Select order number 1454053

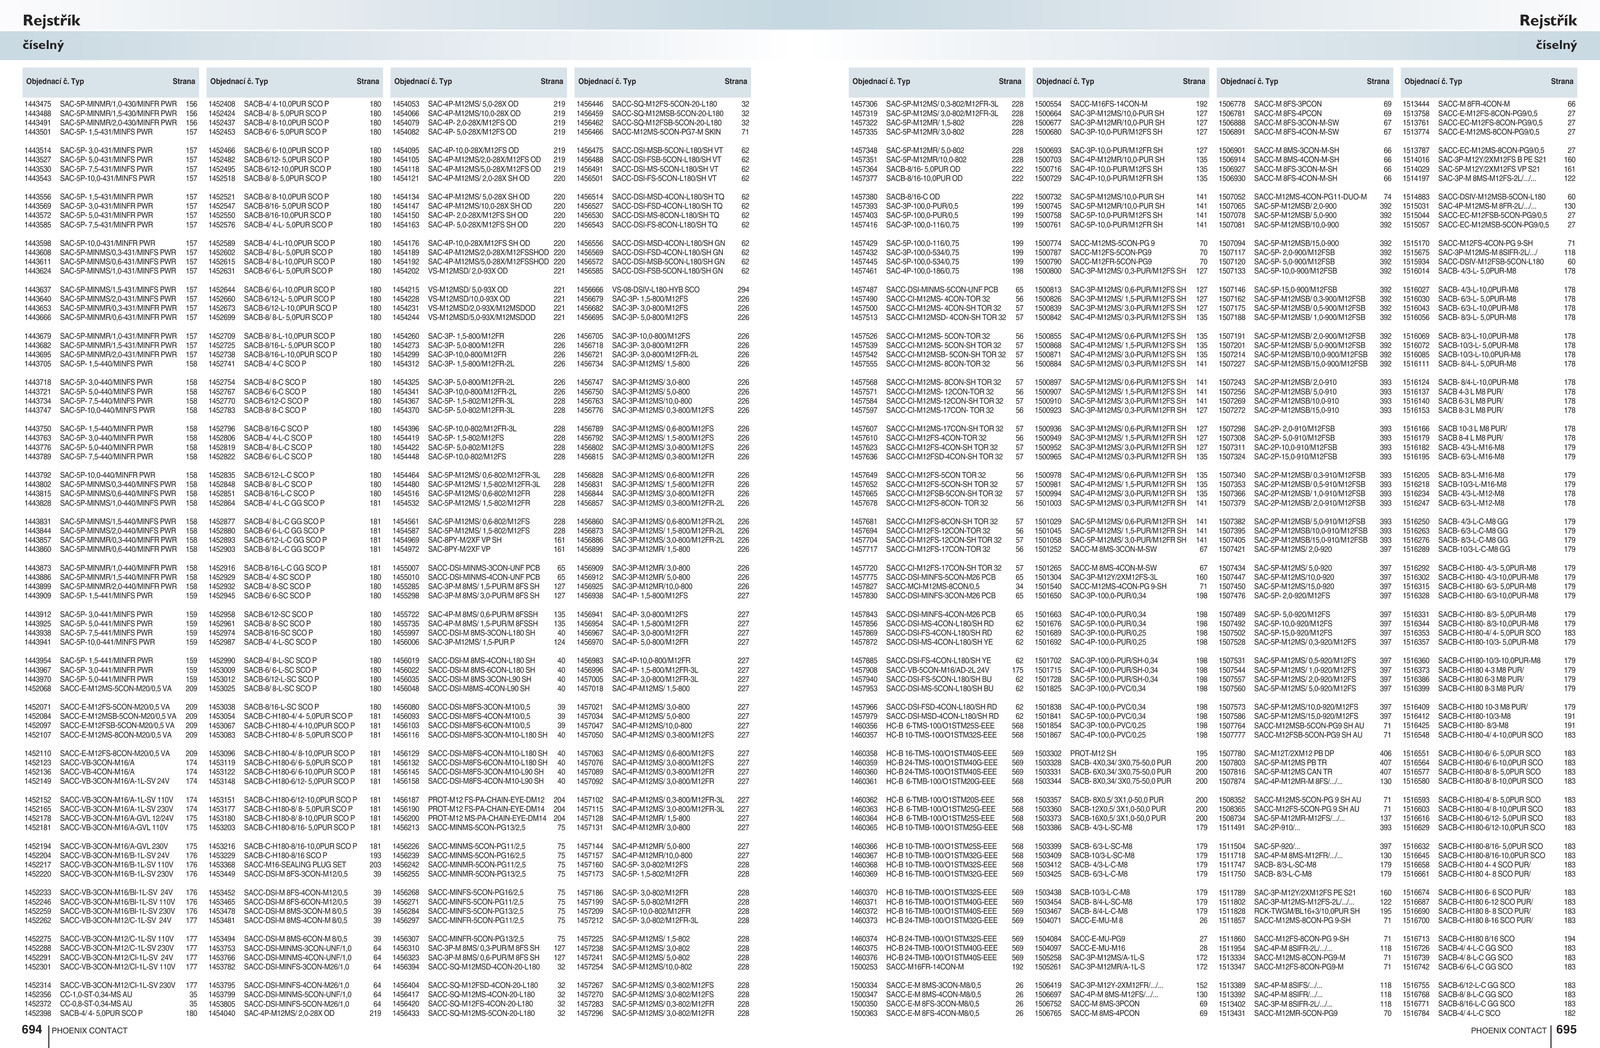tap(406, 104)
